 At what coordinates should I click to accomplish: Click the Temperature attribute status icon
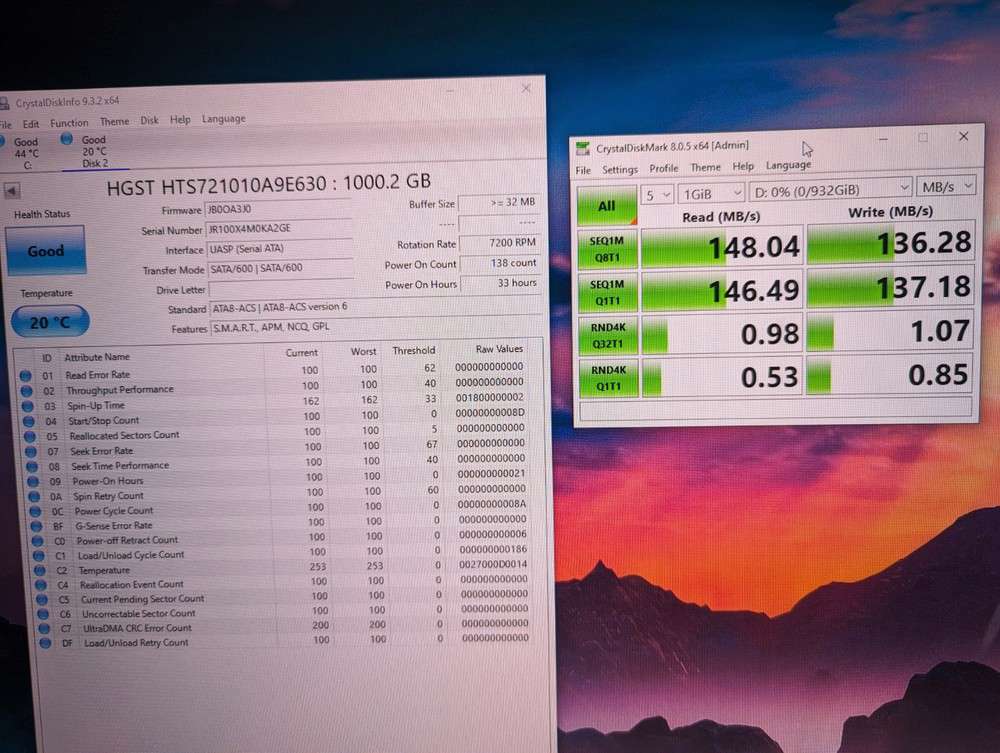click(40, 571)
